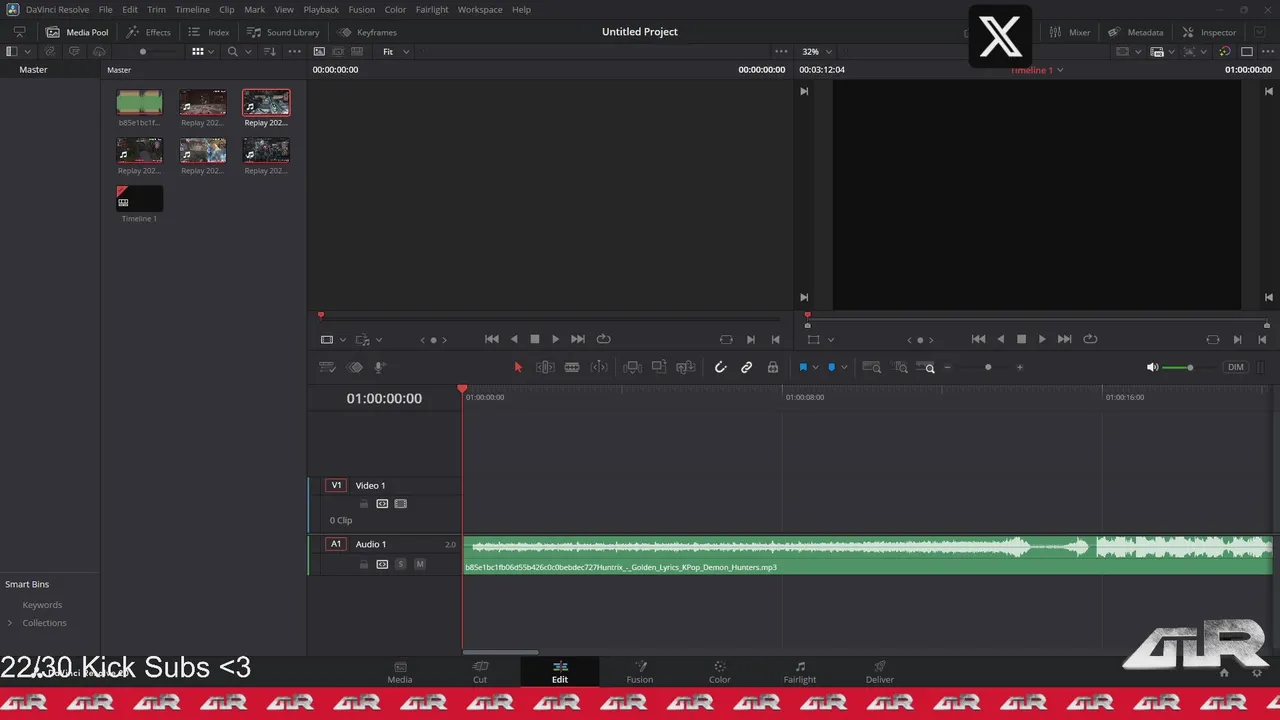Screen dimensions: 1280x720
Task: Solo the Audio 1 track
Action: click(x=401, y=564)
